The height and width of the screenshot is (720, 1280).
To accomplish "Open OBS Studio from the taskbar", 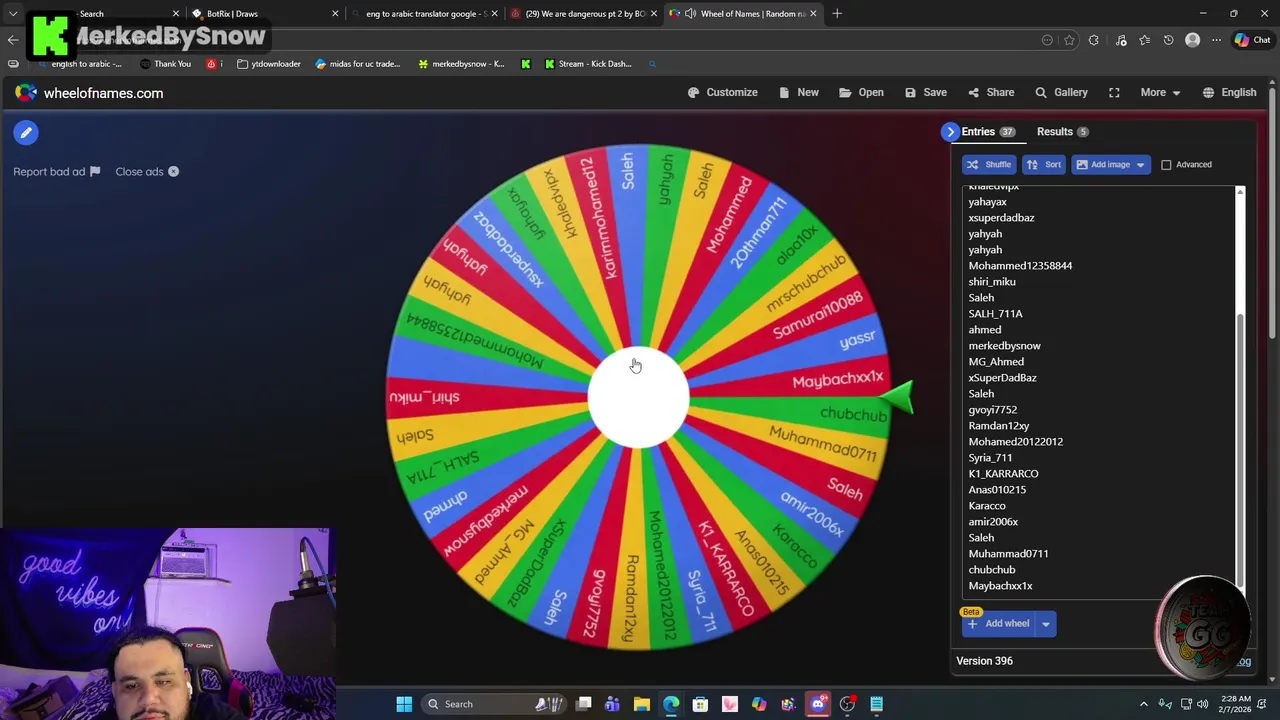I will pos(847,704).
